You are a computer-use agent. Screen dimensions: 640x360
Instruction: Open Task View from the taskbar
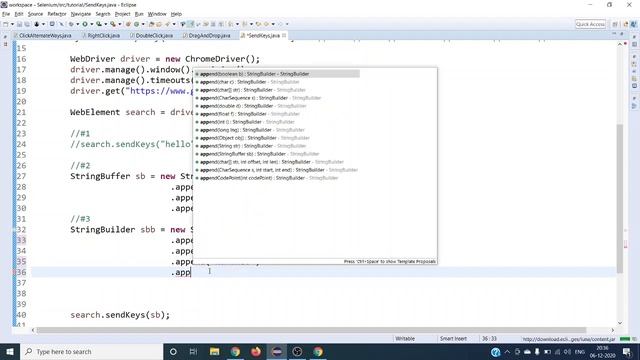coord(193,351)
